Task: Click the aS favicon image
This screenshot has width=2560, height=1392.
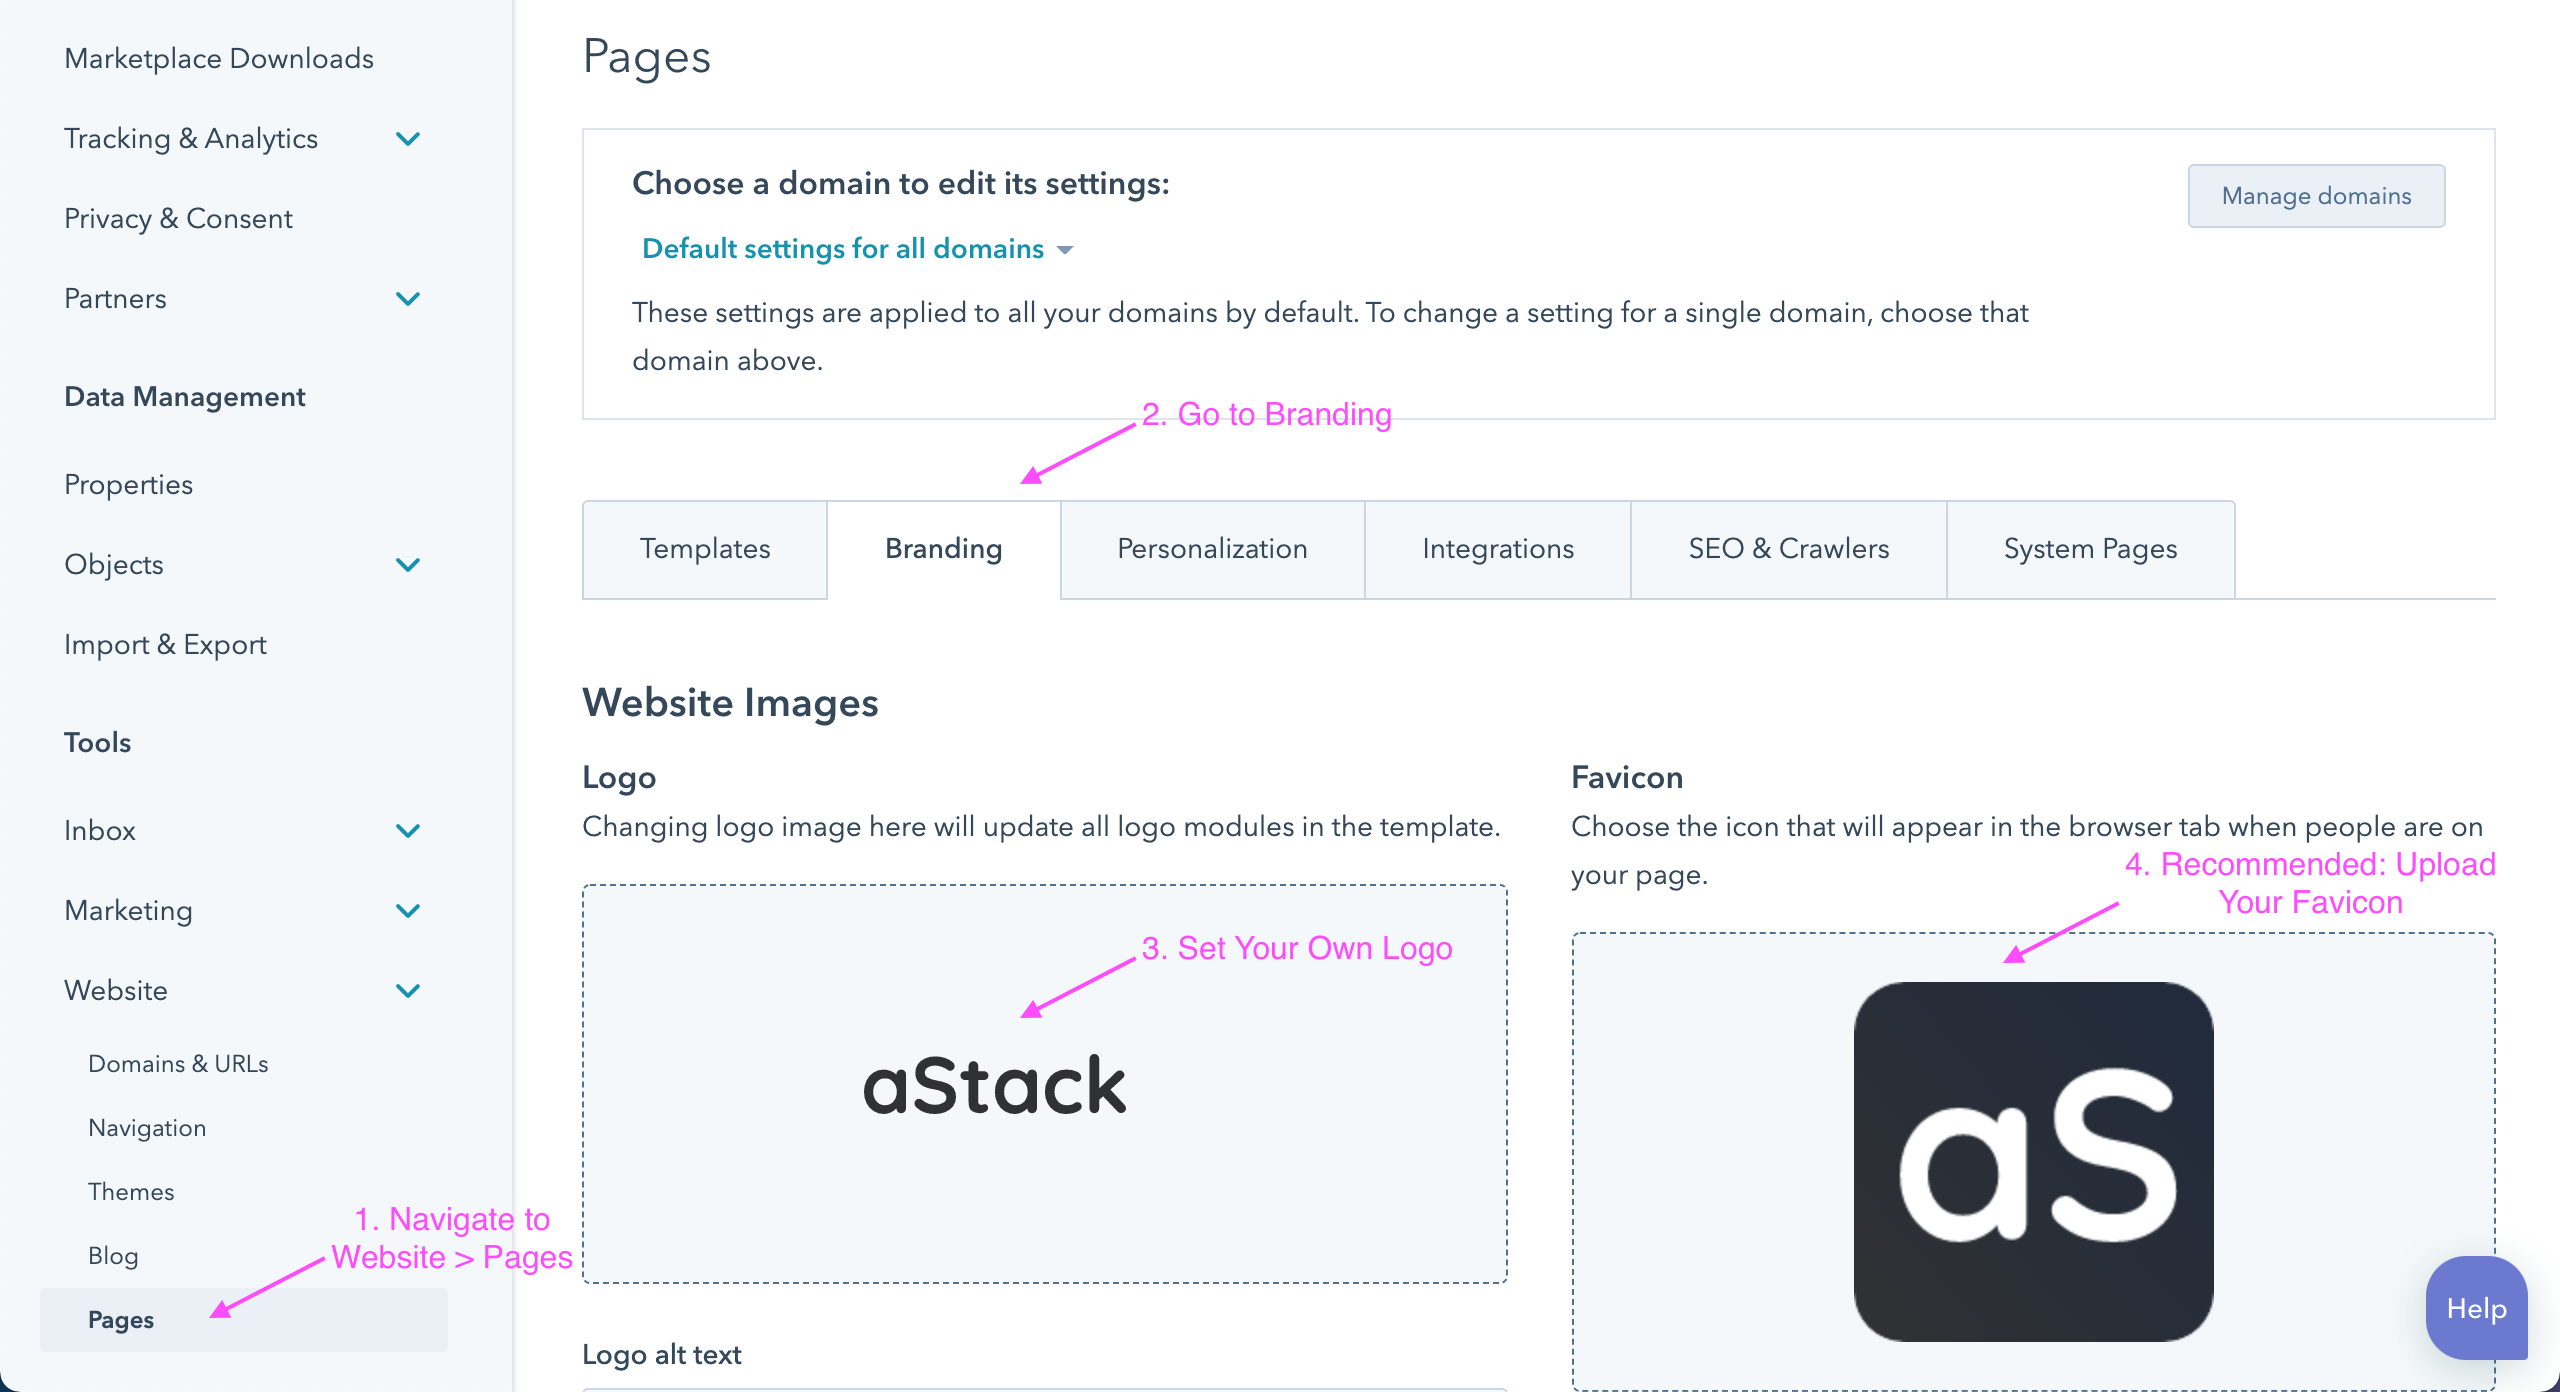Action: coord(2033,1162)
